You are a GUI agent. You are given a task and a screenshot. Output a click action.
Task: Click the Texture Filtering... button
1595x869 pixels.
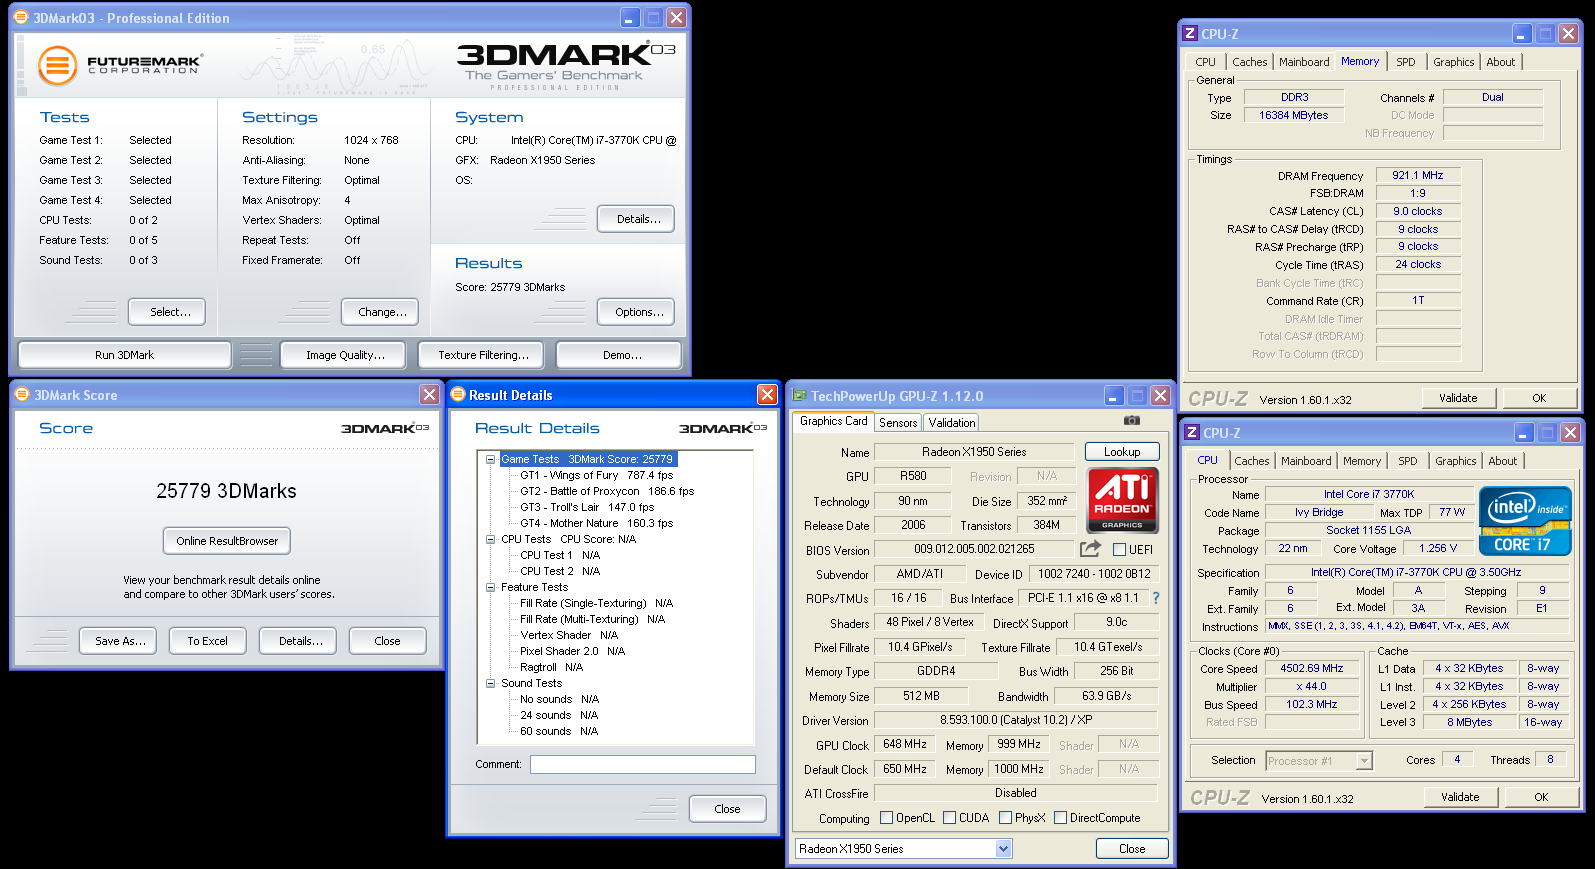pos(483,355)
